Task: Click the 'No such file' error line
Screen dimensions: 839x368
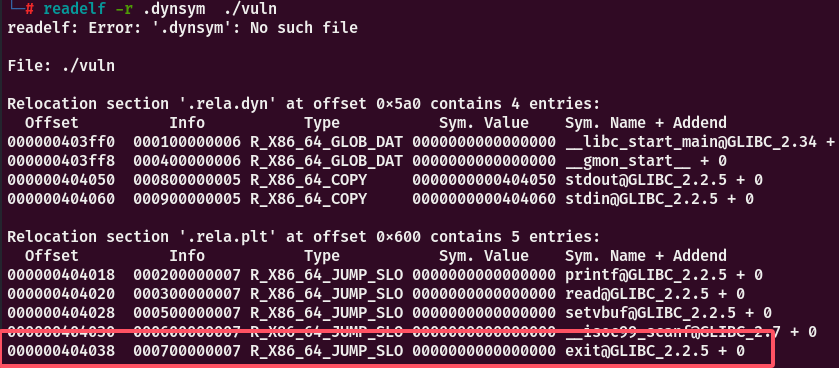Action: click(x=182, y=28)
